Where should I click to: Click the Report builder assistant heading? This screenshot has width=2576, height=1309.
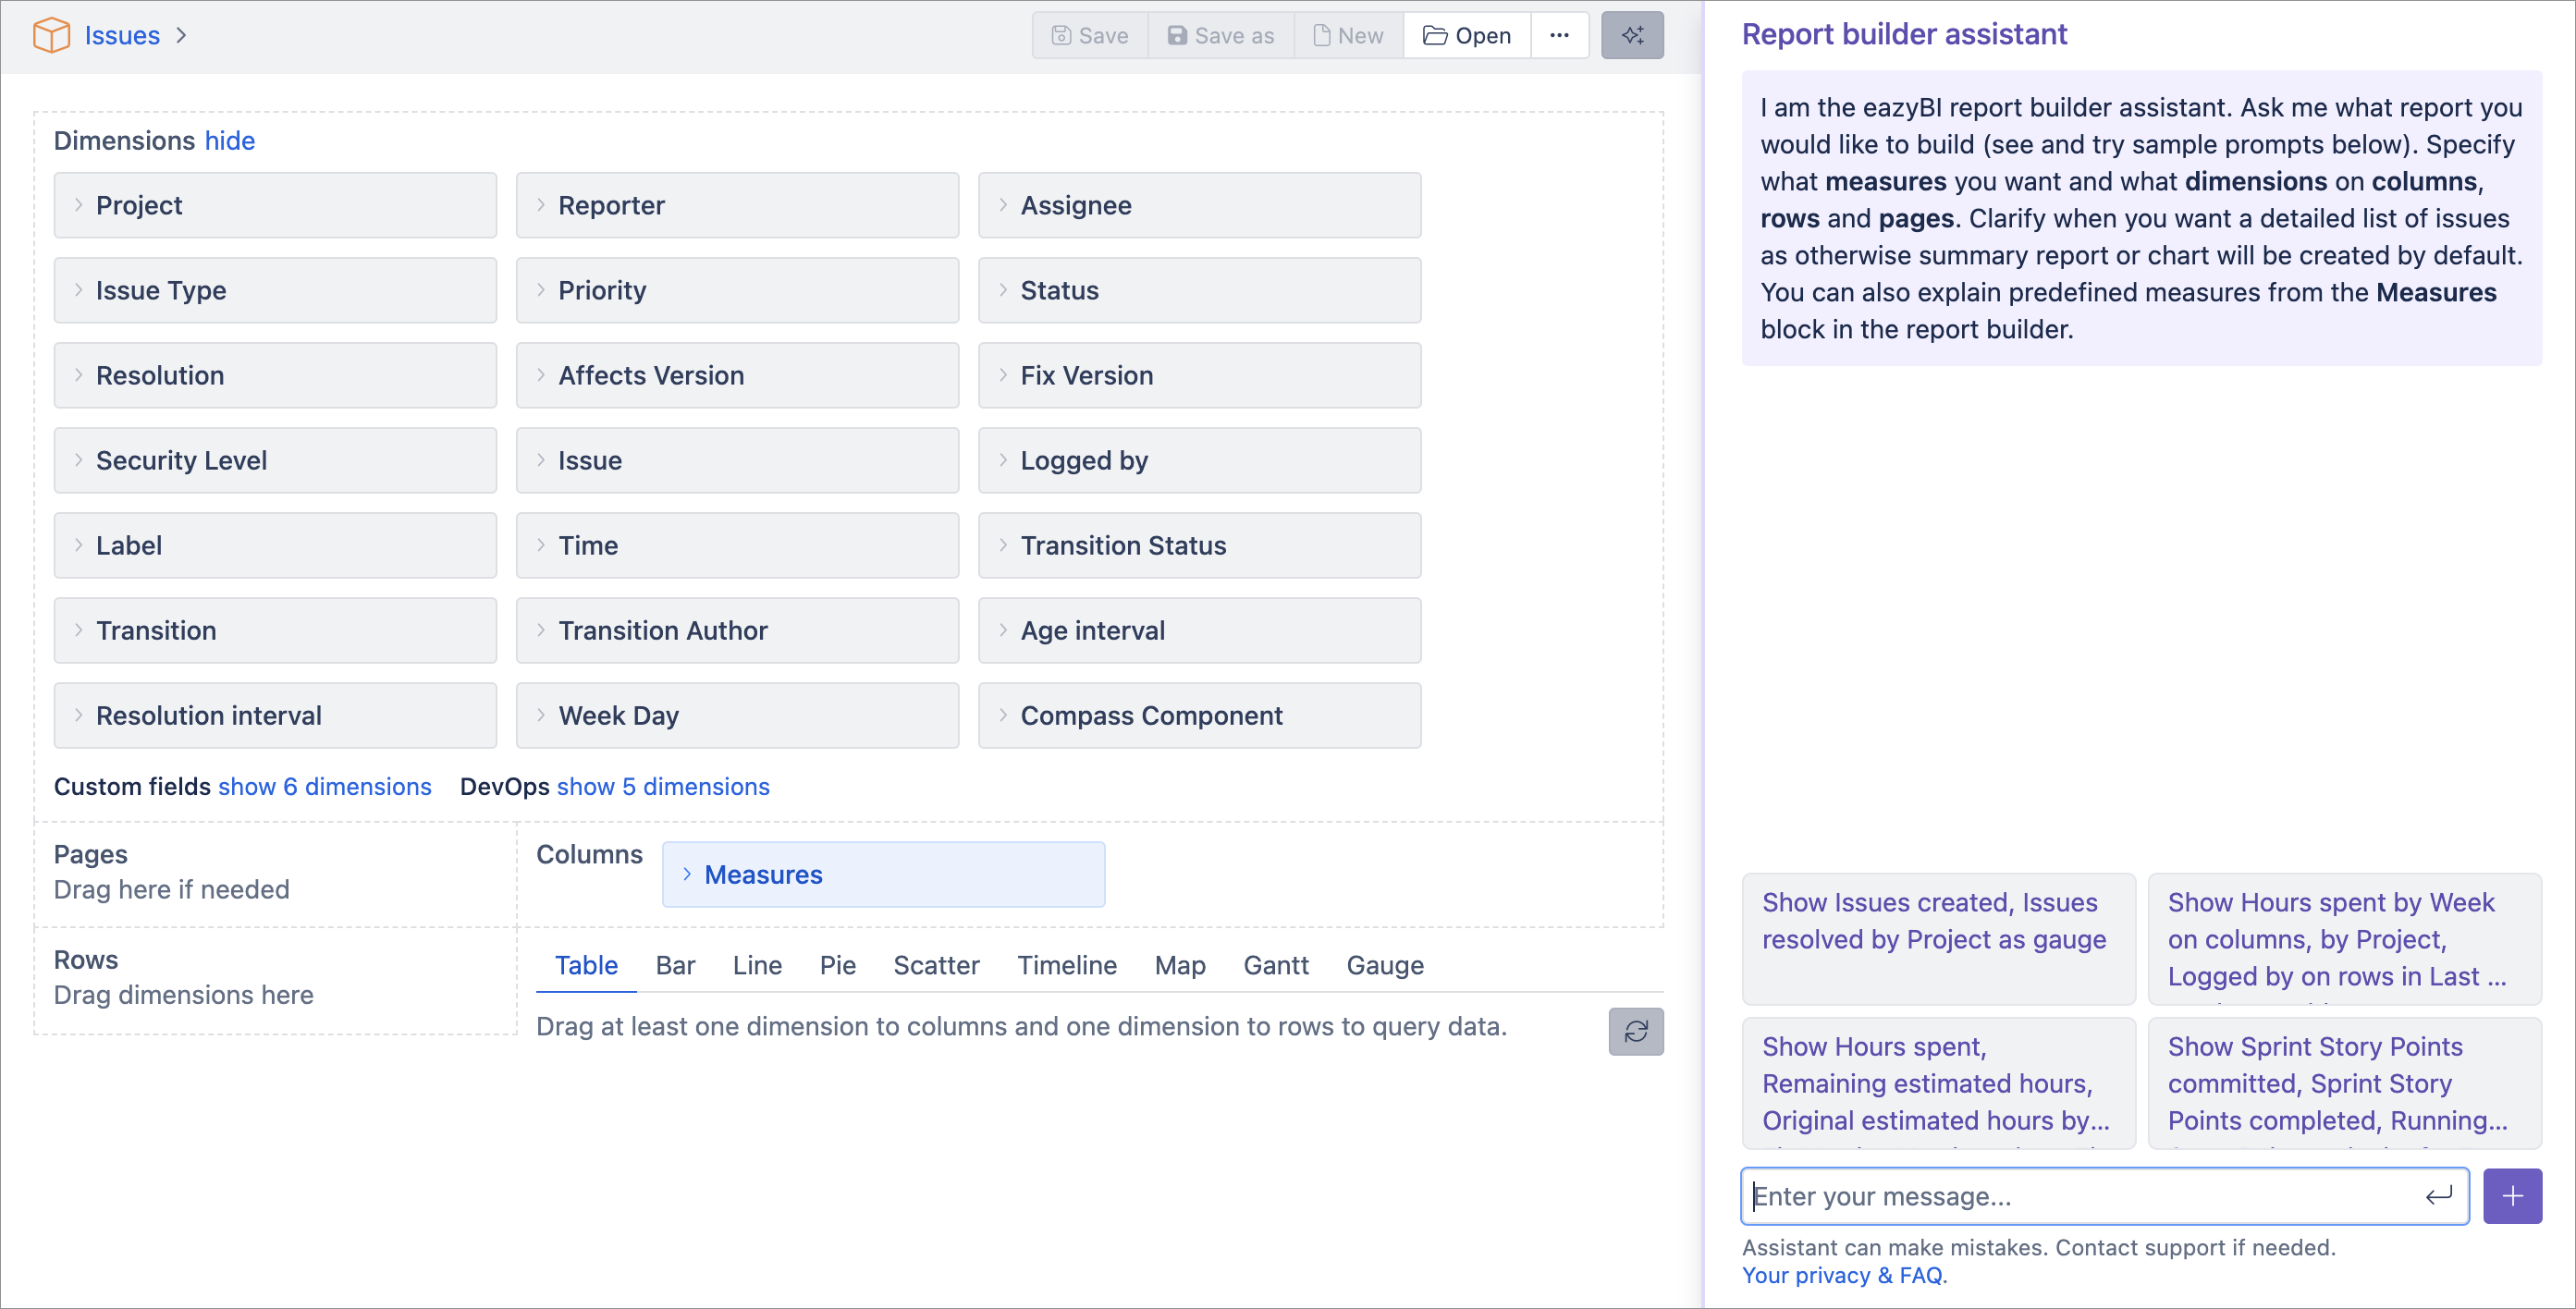pyautogui.click(x=1904, y=34)
